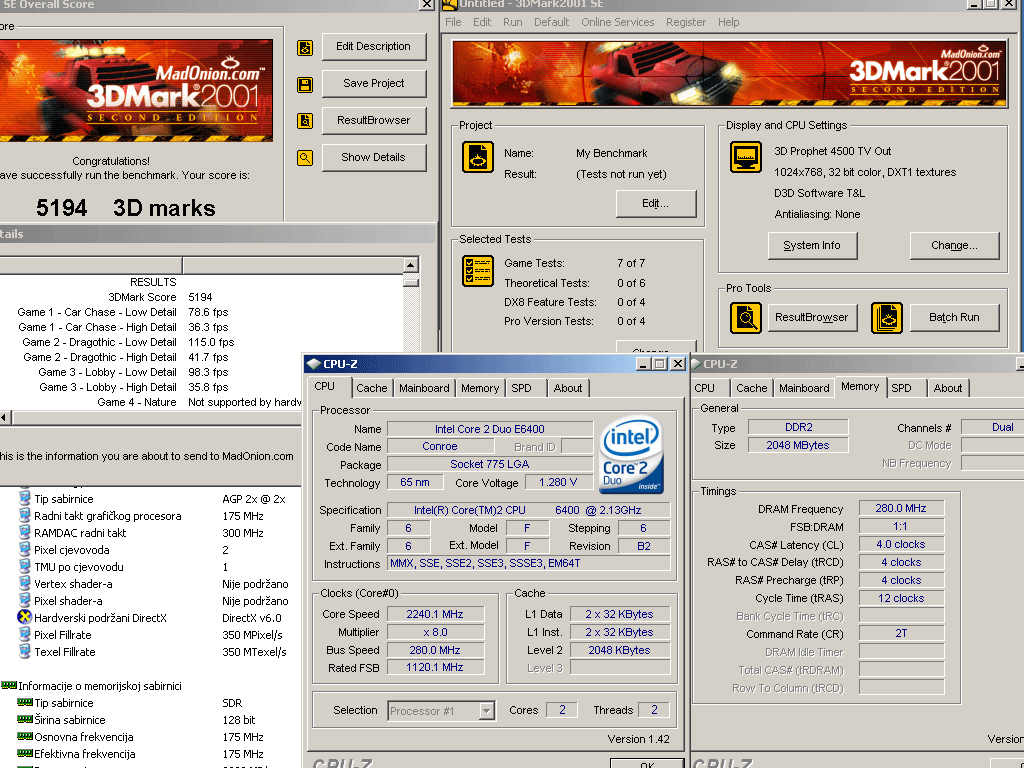Screen dimensions: 1024x768
Task: Switch to Mainboard tab in front CPU-Z
Action: click(424, 388)
